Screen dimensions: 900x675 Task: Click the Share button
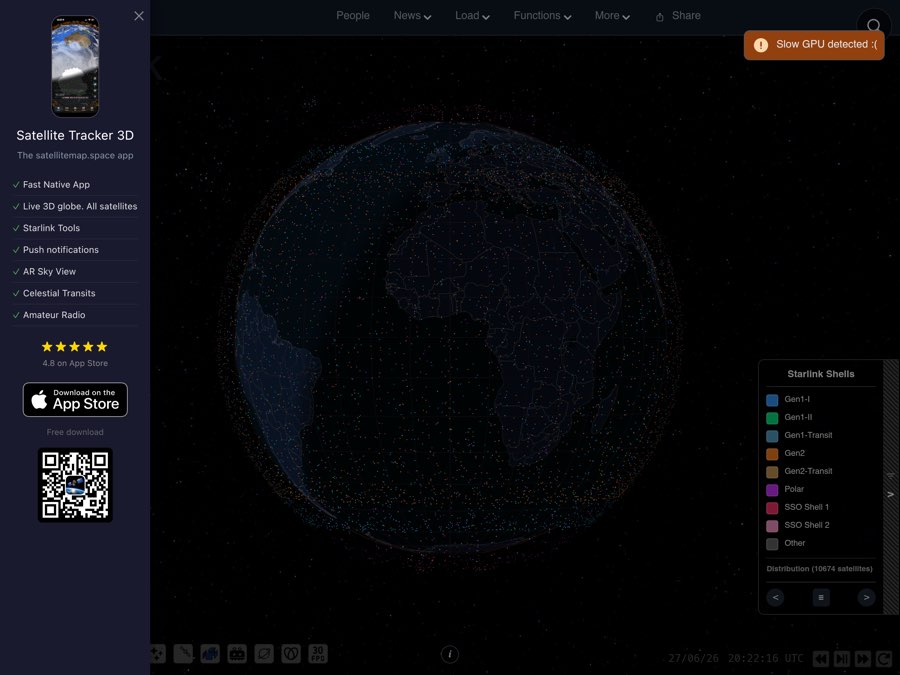point(678,15)
